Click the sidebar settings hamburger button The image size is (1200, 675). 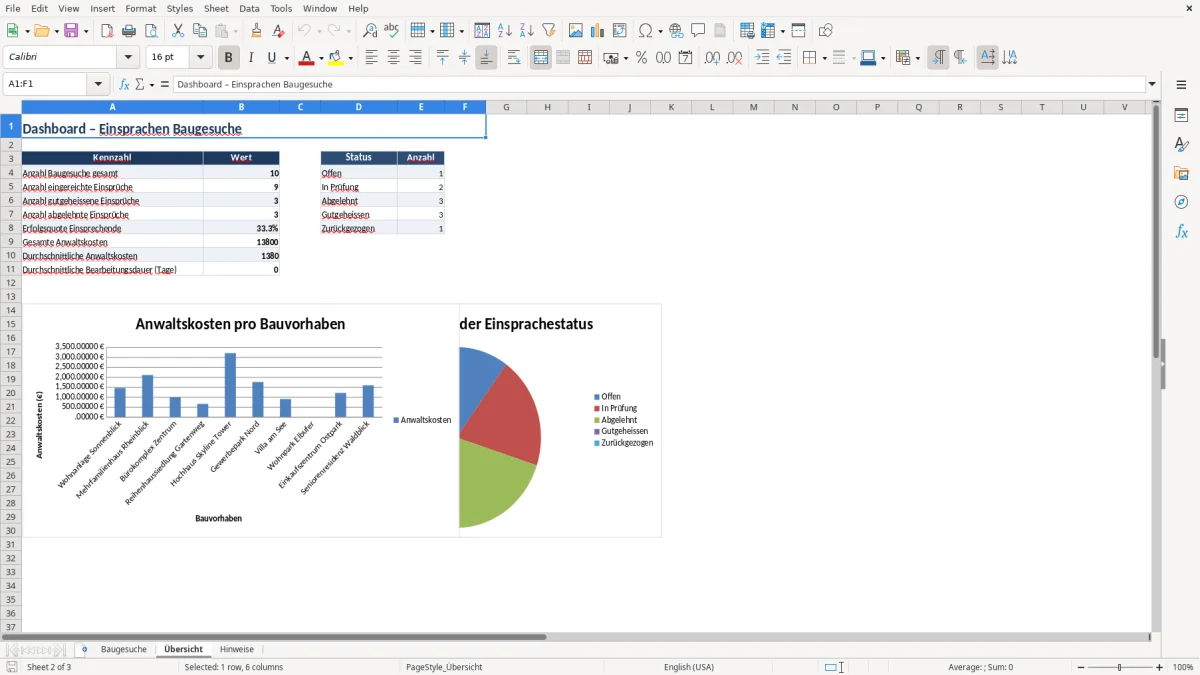tap(1181, 84)
